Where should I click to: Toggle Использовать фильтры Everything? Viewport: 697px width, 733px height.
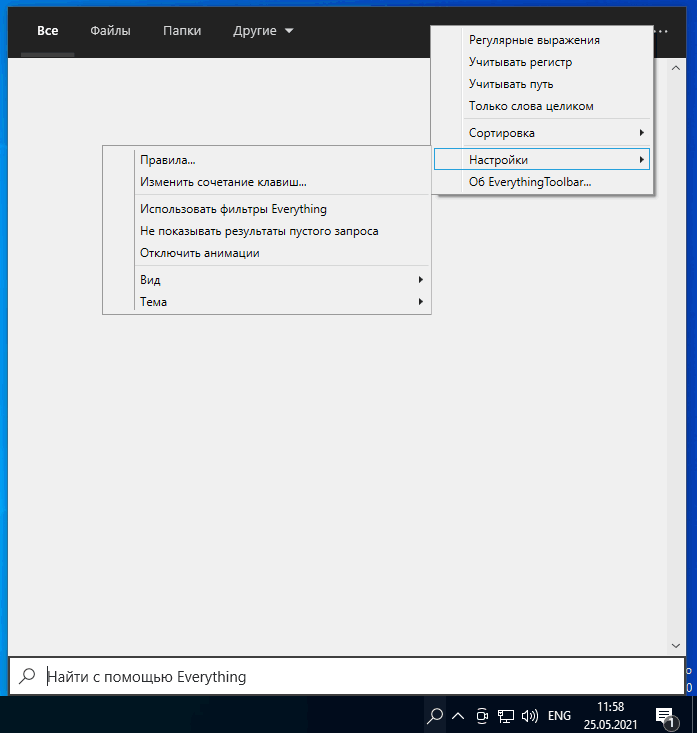[x=267, y=209]
